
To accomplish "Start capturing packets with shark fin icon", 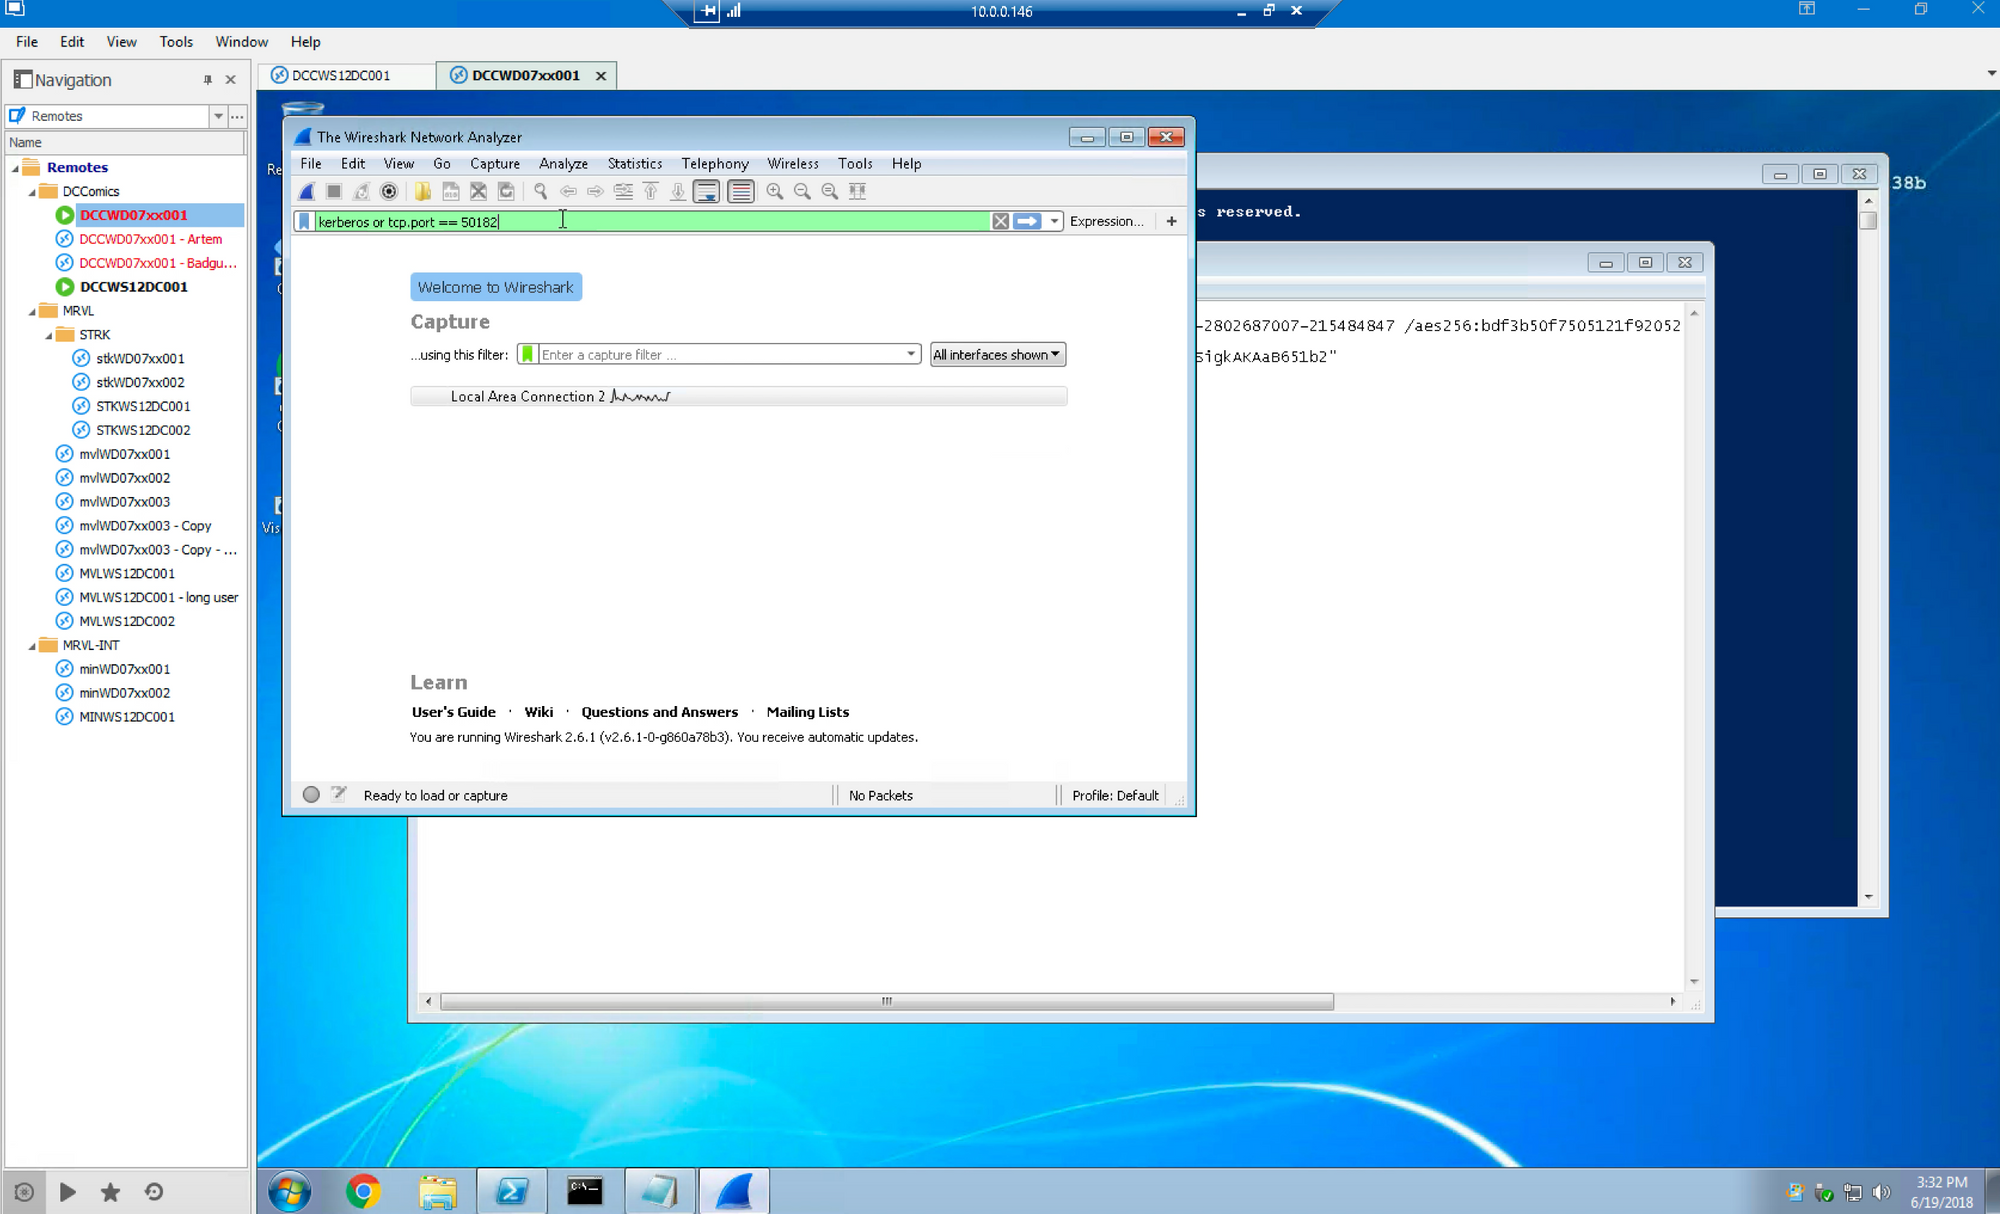I will (307, 191).
